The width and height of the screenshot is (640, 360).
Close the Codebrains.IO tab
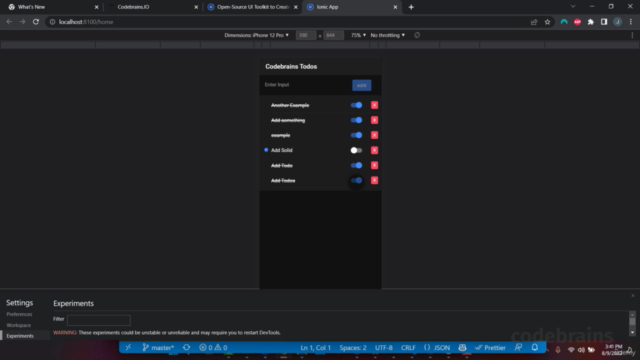pos(196,7)
